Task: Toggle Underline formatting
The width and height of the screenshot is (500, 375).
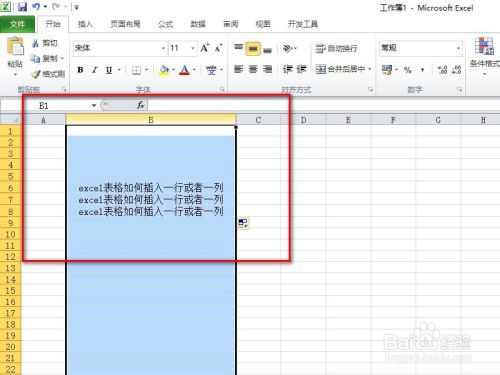Action: pyautogui.click(x=109, y=70)
